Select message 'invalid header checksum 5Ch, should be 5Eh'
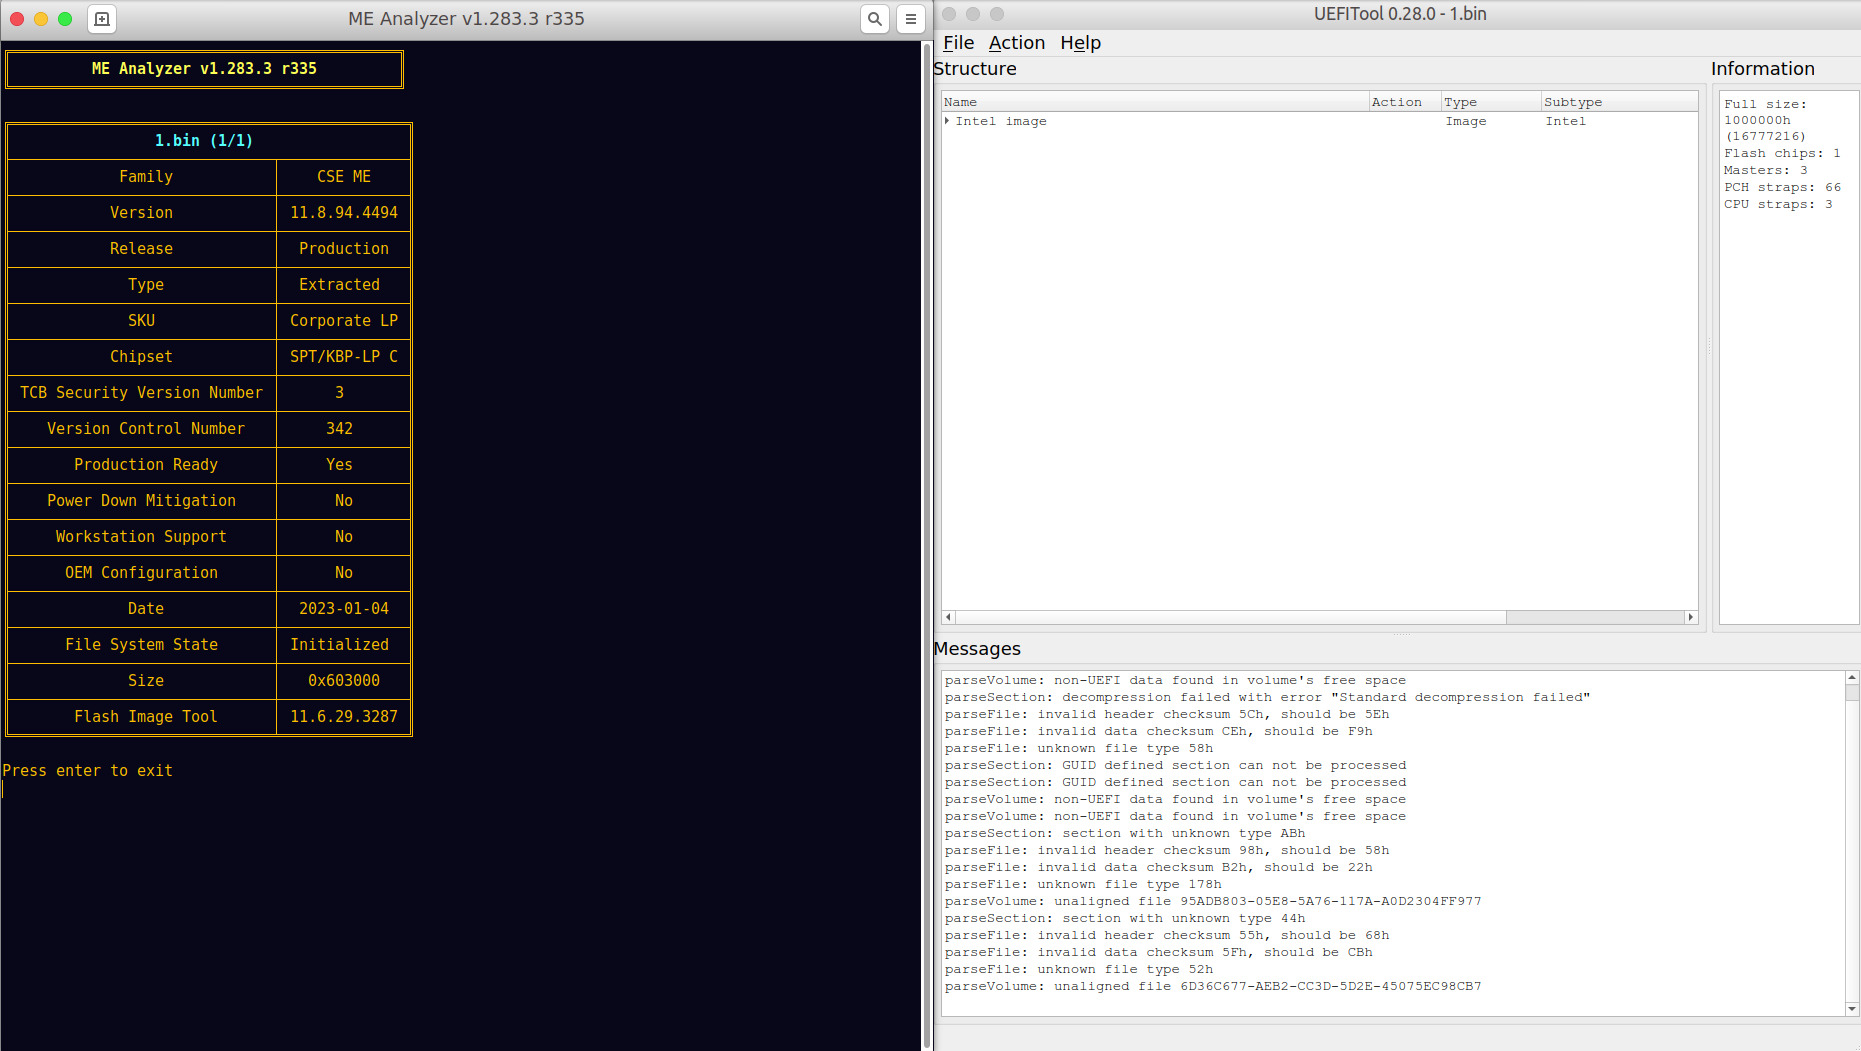Image resolution: width=1861 pixels, height=1051 pixels. 1167,714
